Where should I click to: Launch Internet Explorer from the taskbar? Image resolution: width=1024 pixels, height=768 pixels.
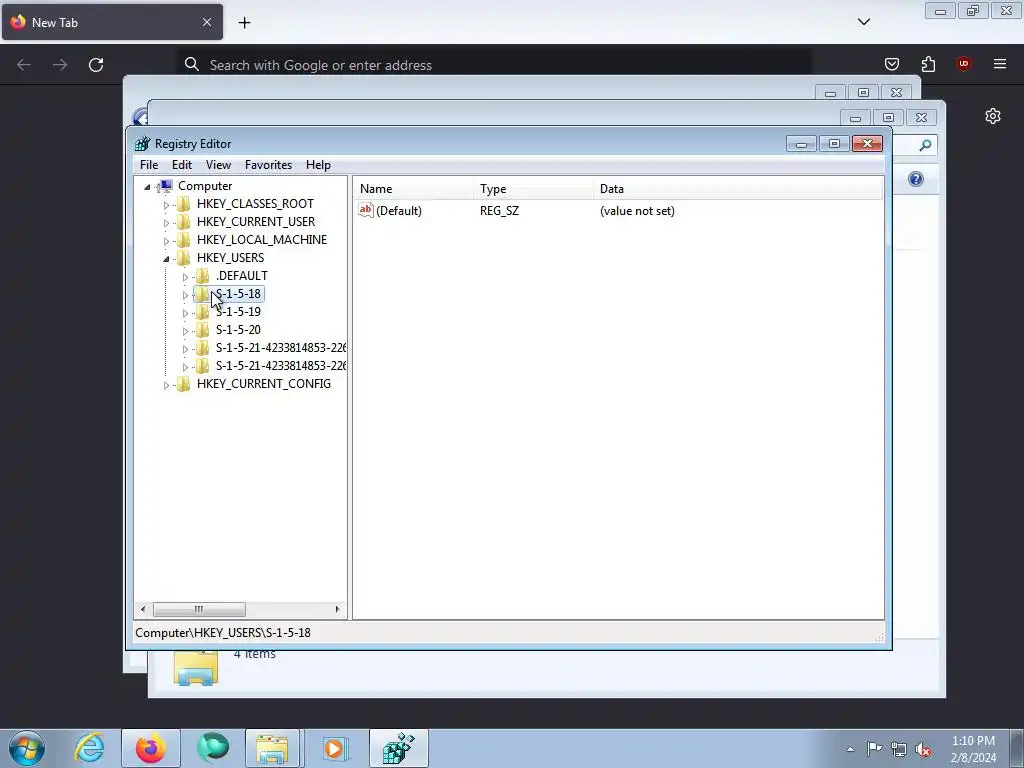[89, 748]
